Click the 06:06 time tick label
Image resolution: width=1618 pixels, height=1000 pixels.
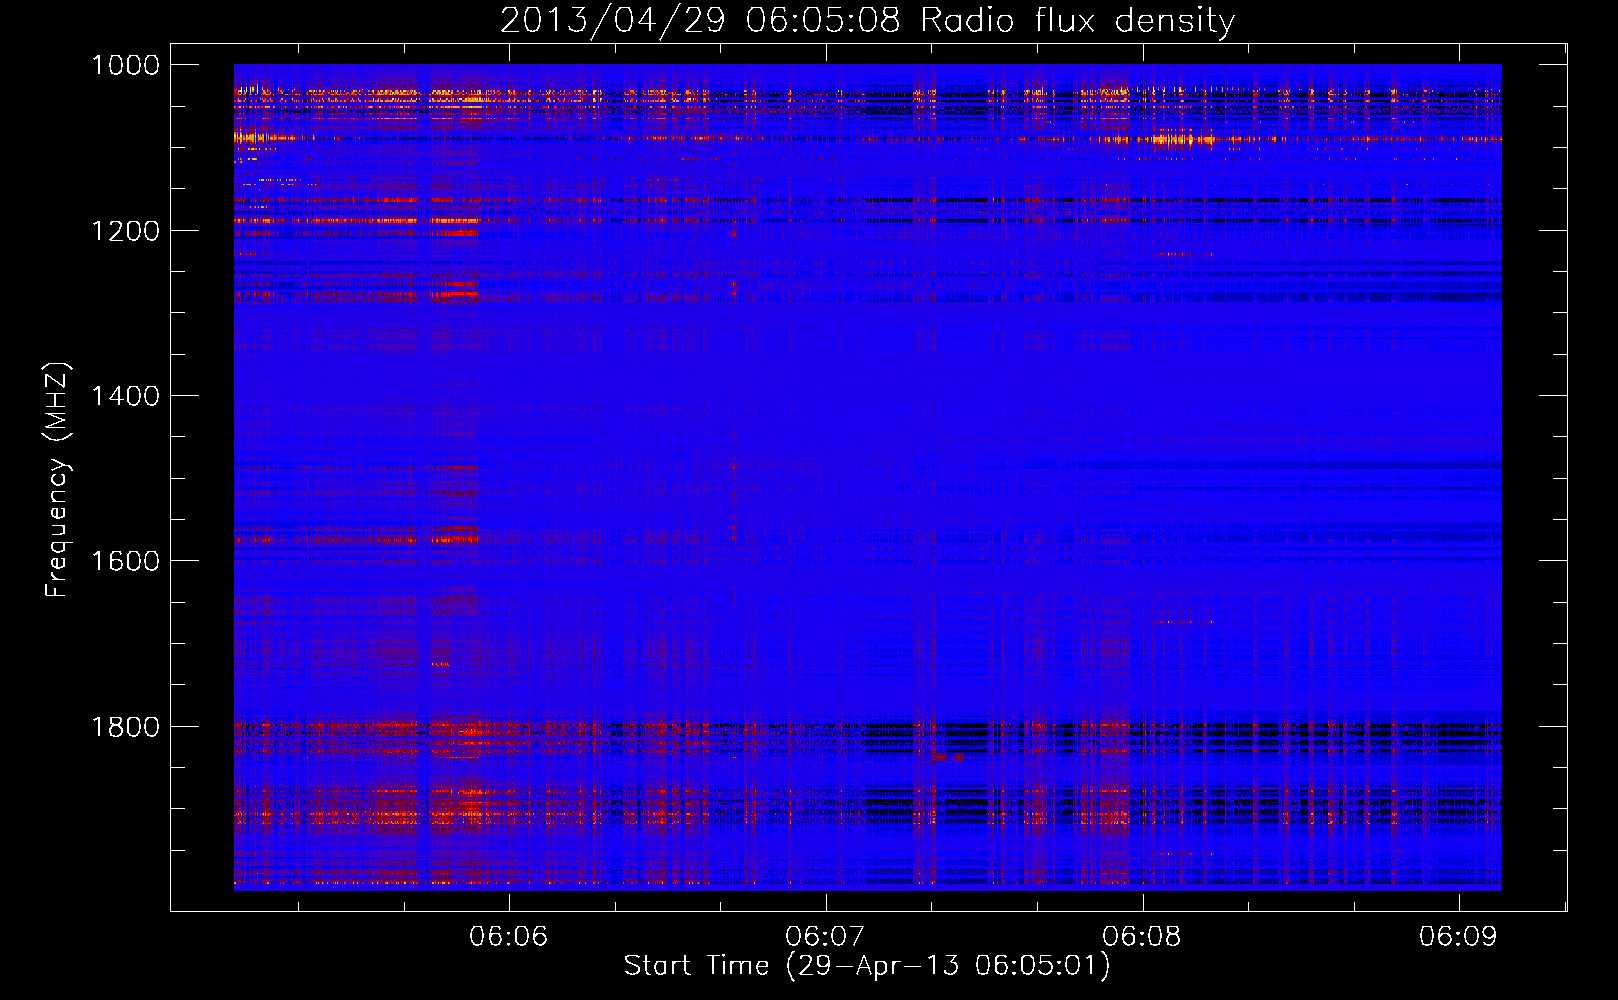509,936
